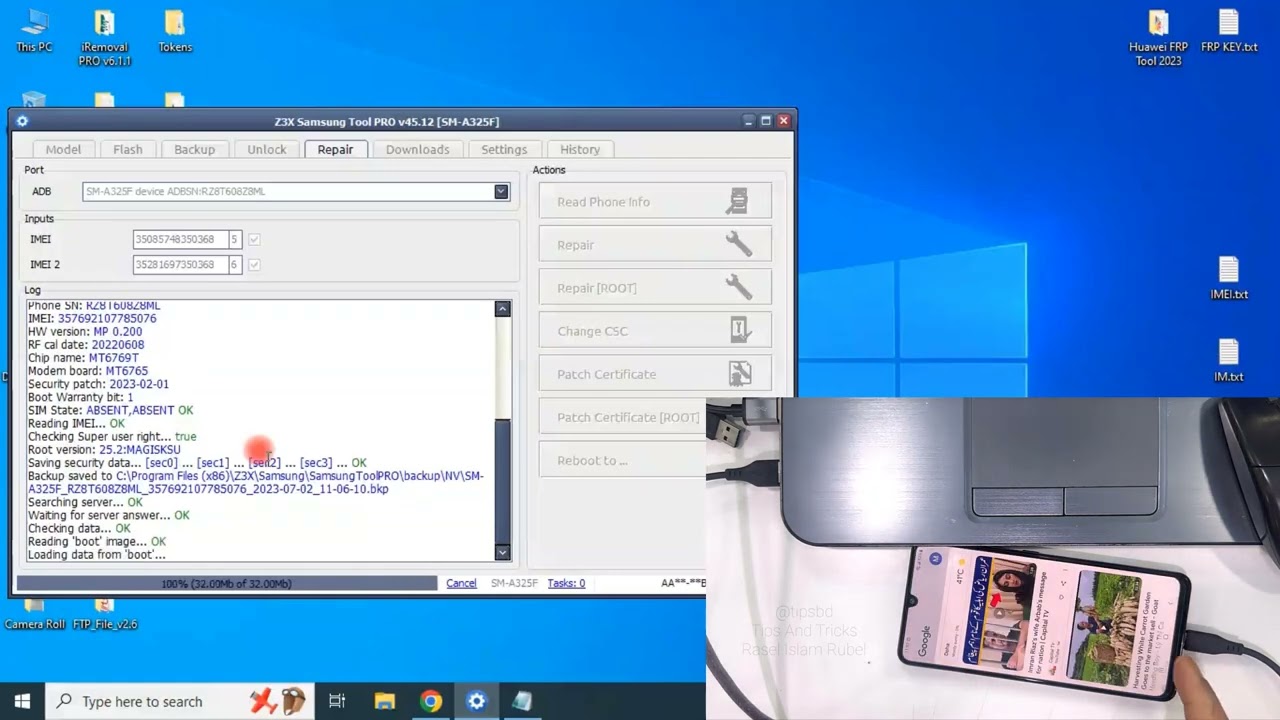Click log line 'RF cal date: 20220608'
The width and height of the screenshot is (1280, 720).
[86, 345]
